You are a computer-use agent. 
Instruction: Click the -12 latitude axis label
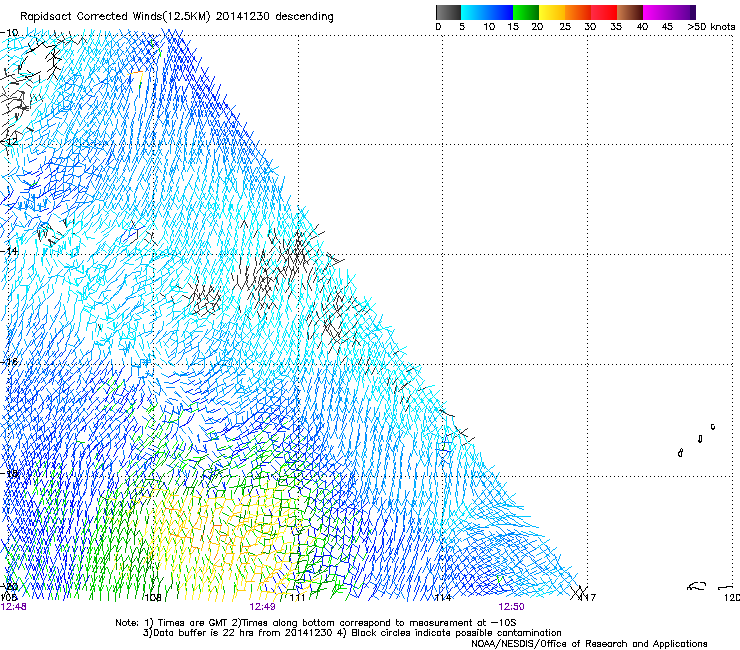tap(9, 142)
